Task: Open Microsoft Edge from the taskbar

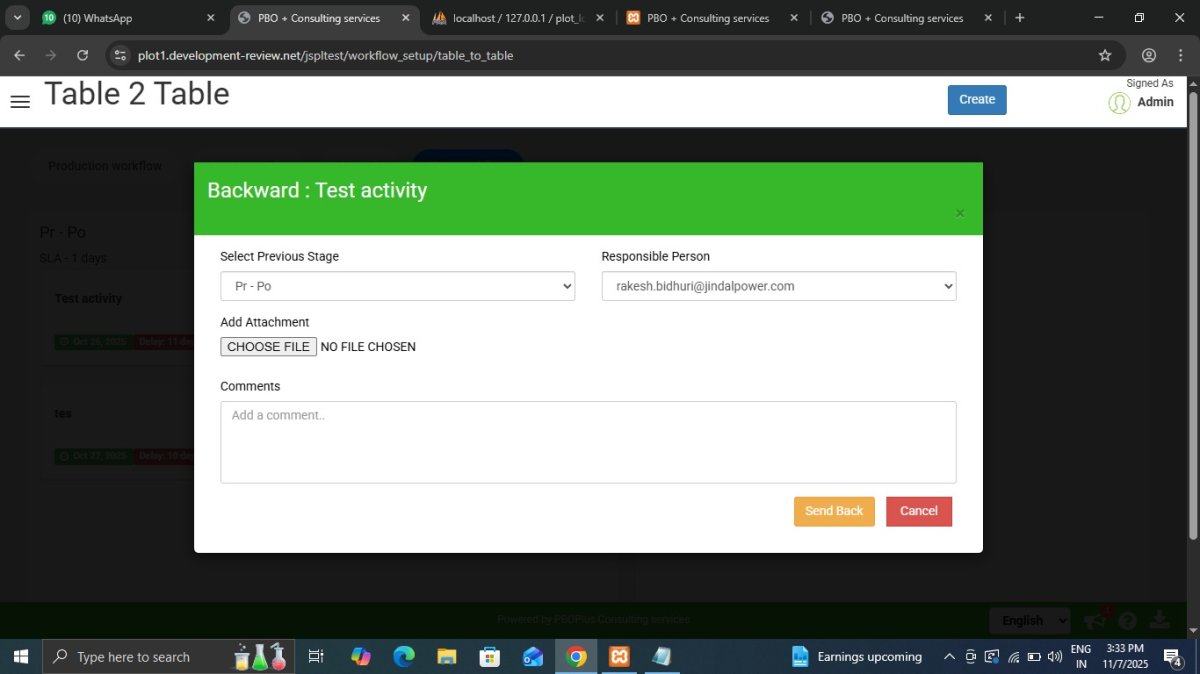Action: pyautogui.click(x=404, y=657)
